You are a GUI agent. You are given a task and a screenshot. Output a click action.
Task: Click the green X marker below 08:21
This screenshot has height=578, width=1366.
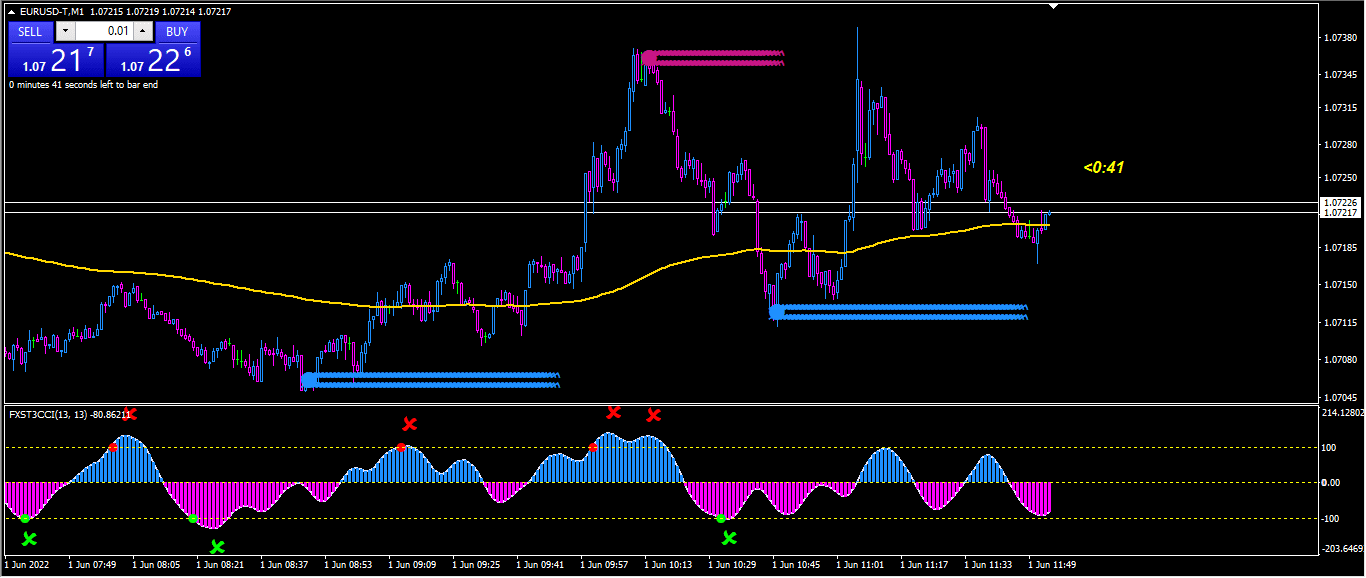pyautogui.click(x=217, y=547)
